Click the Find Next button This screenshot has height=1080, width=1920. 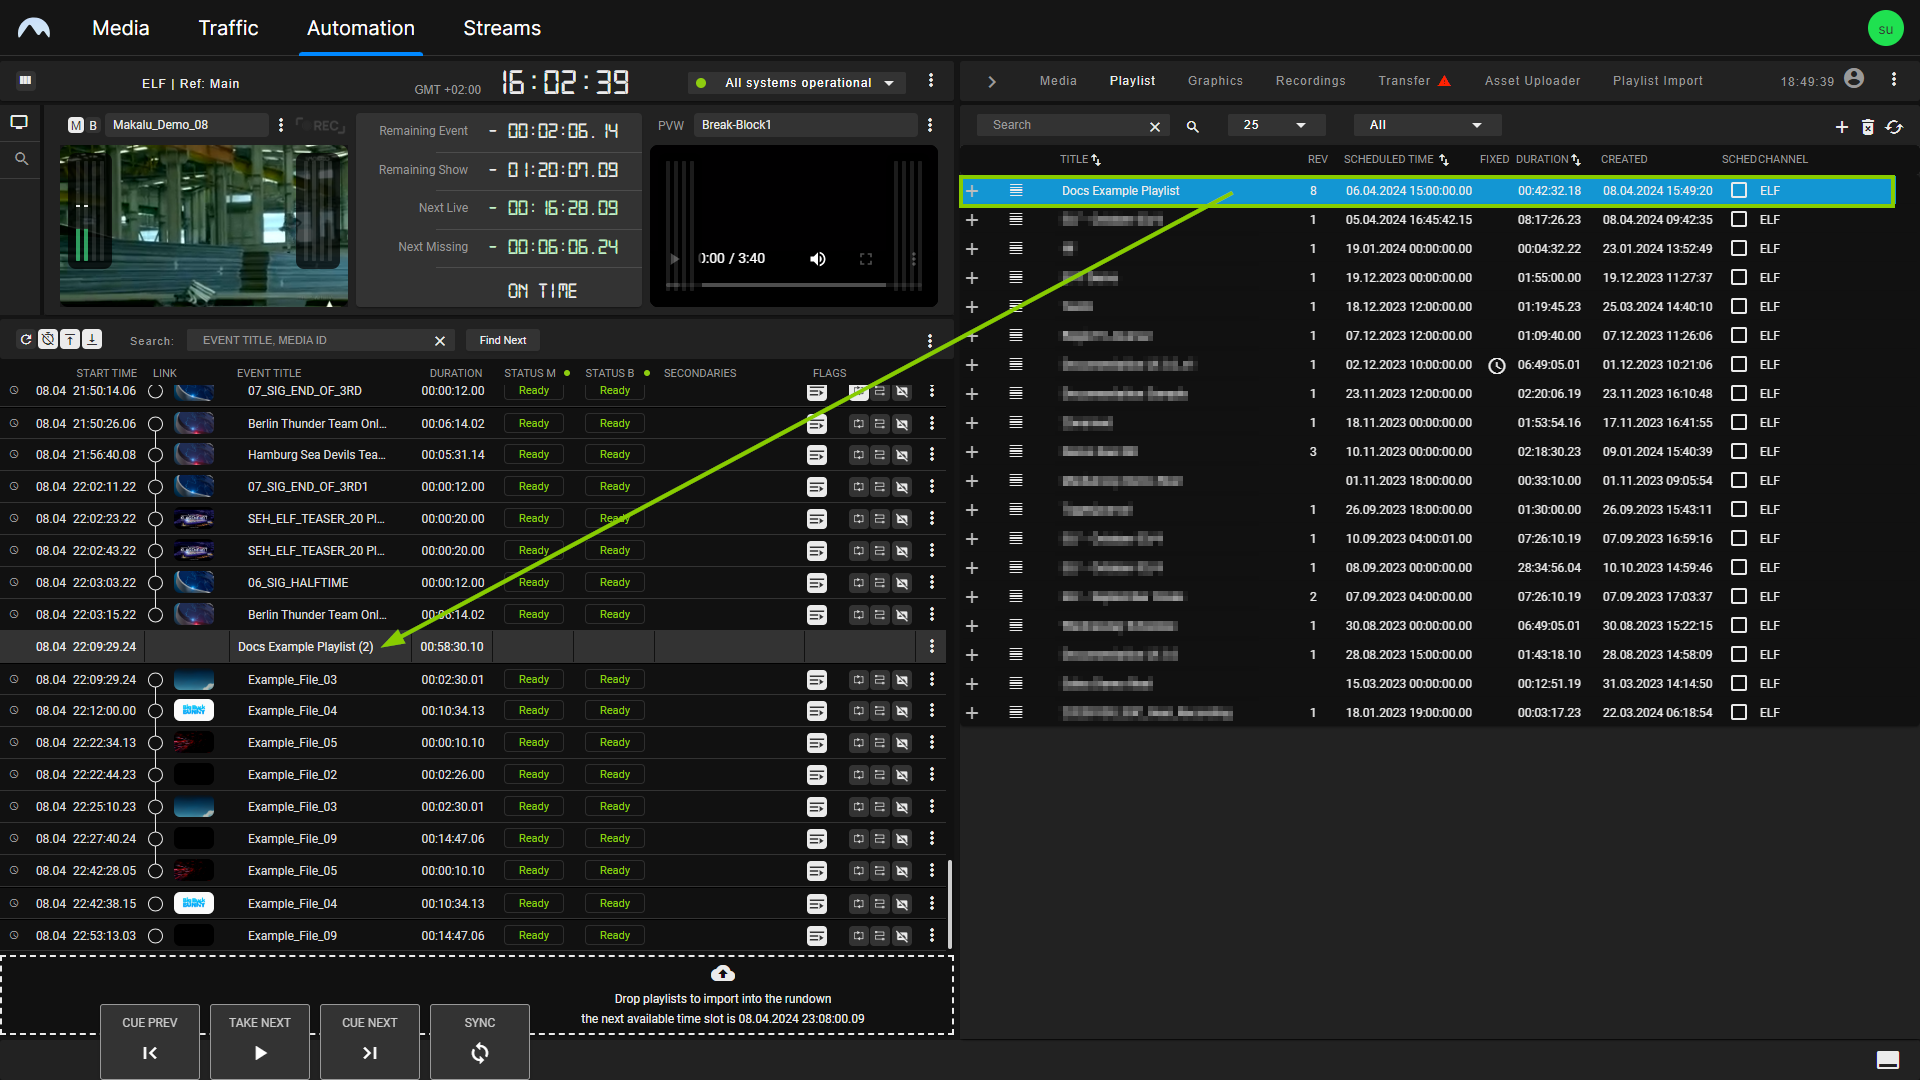(x=502, y=340)
